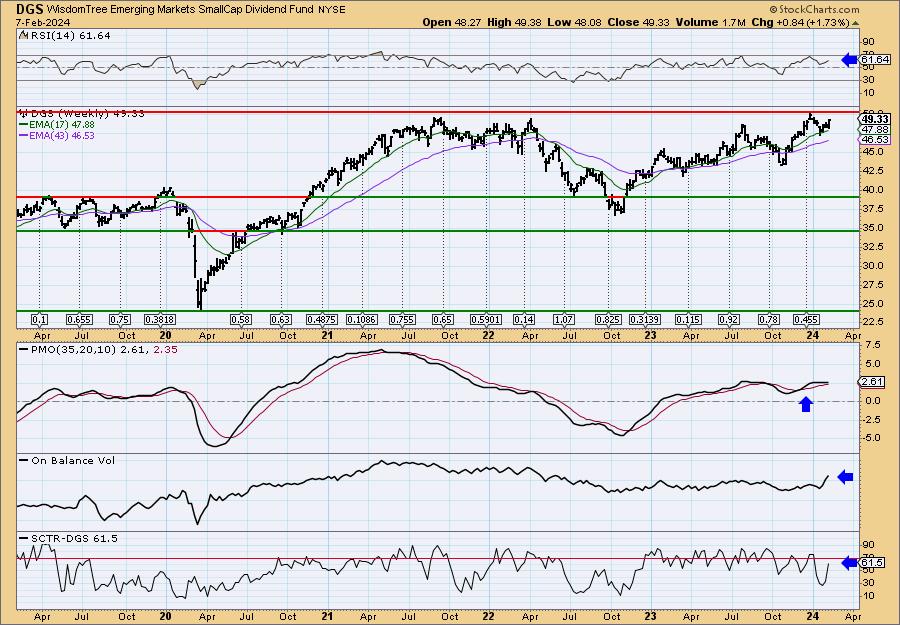Click the 0.78 dividend marker

point(769,320)
